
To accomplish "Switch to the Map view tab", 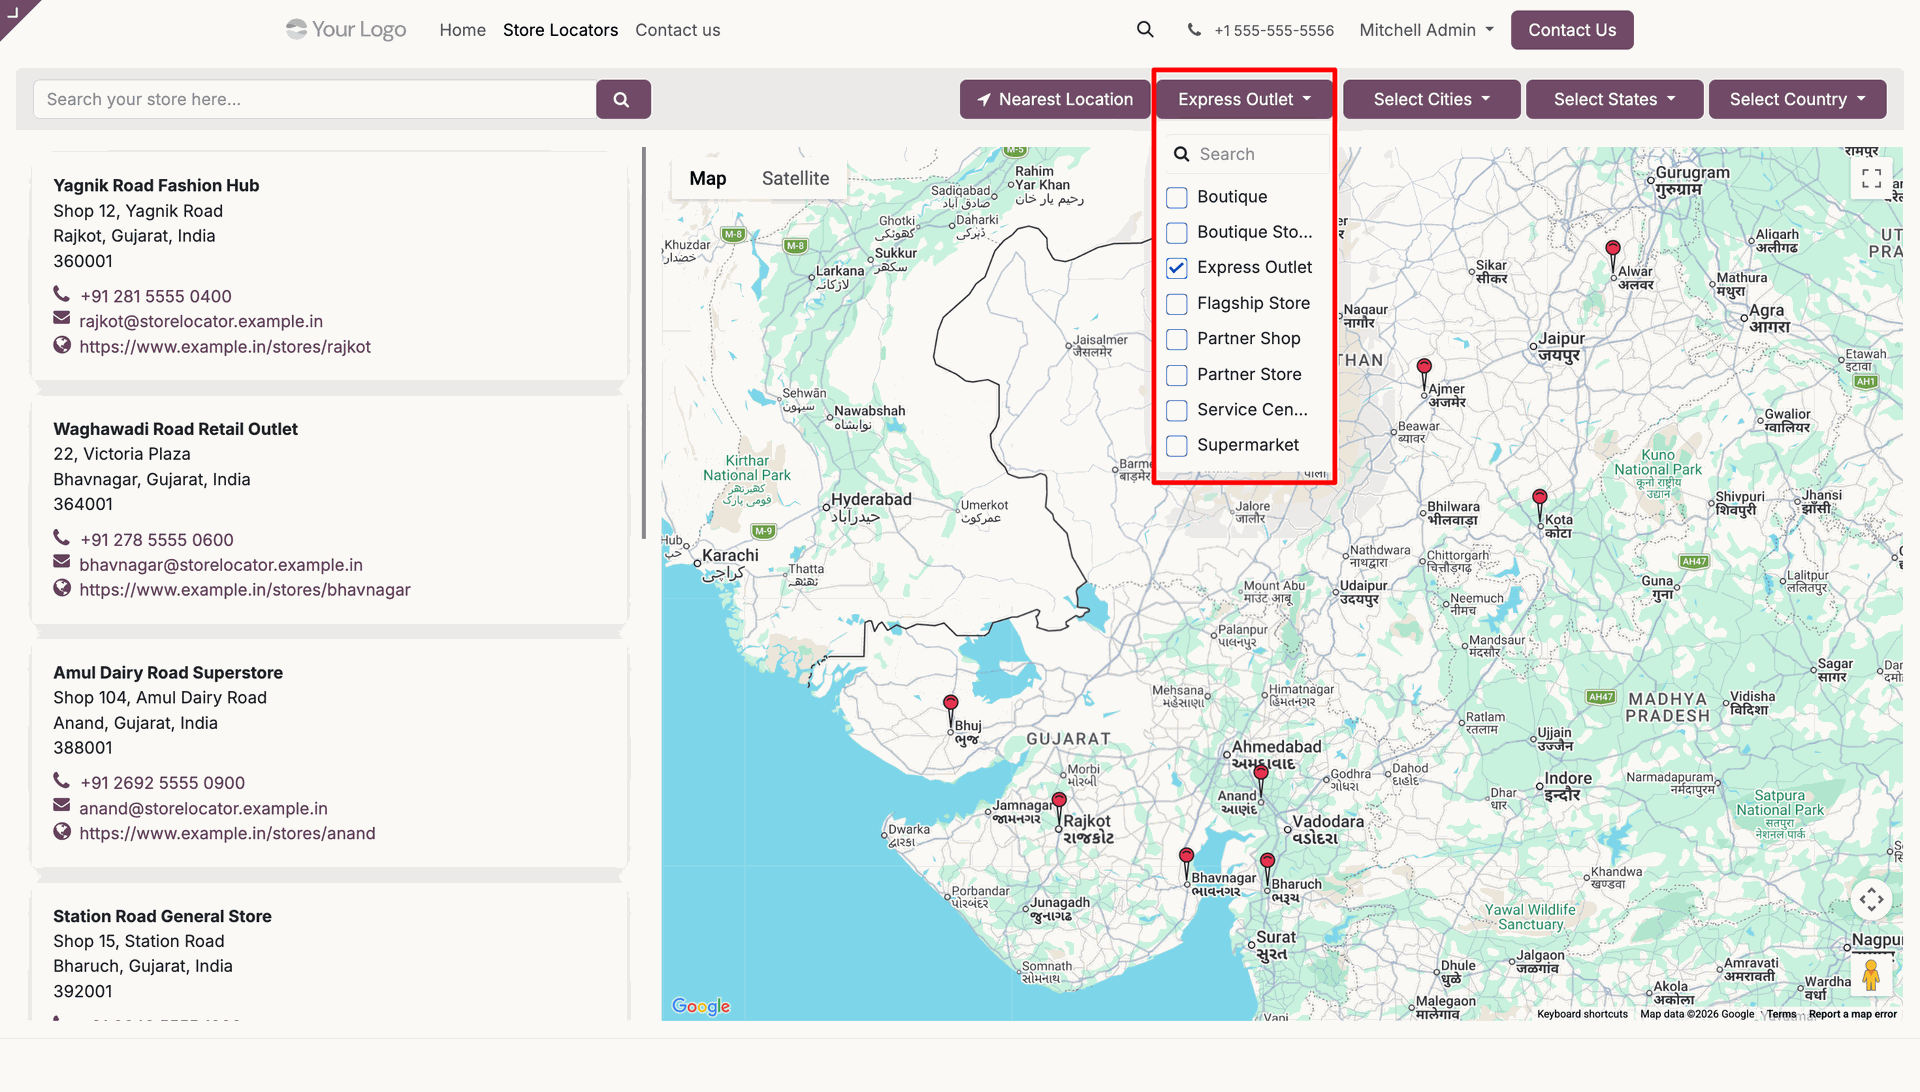I will (707, 178).
